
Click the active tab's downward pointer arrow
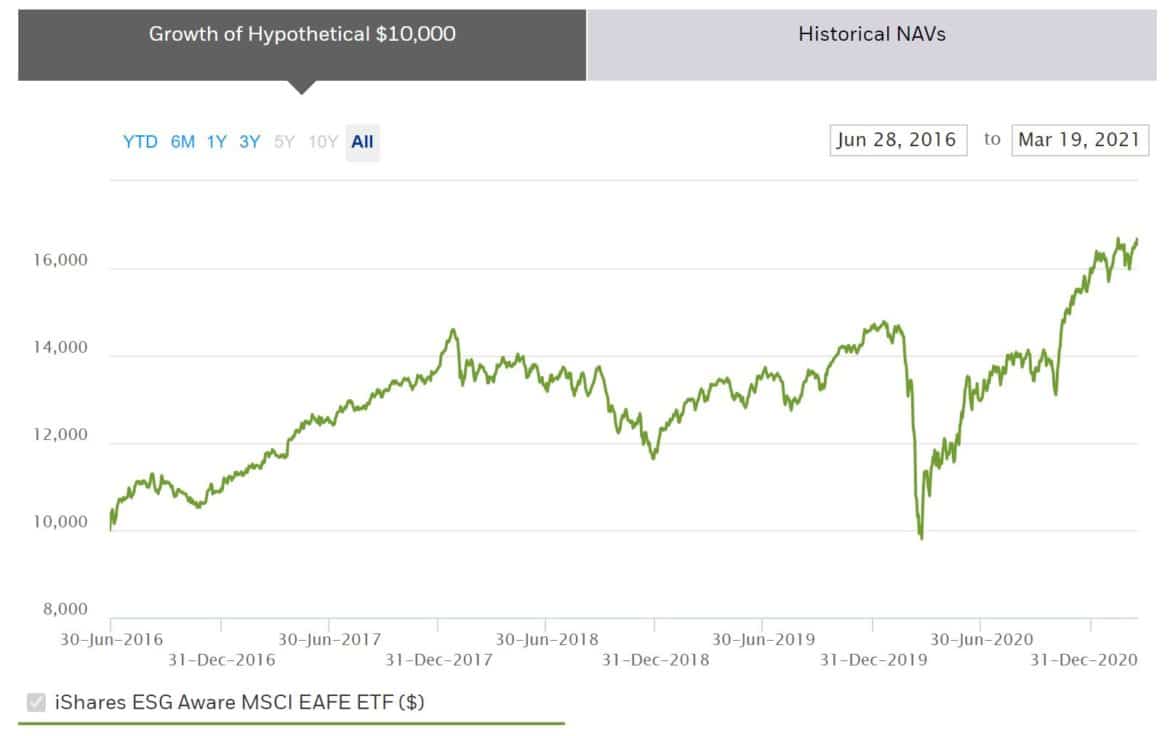pos(301,87)
